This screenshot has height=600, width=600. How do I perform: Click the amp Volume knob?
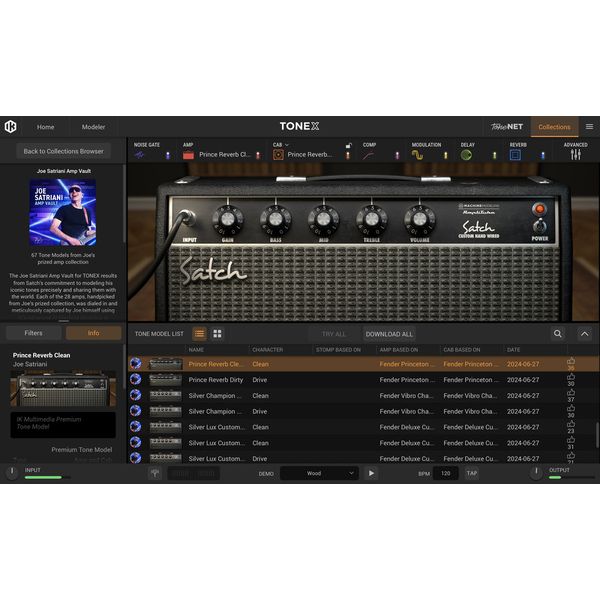pos(420,220)
